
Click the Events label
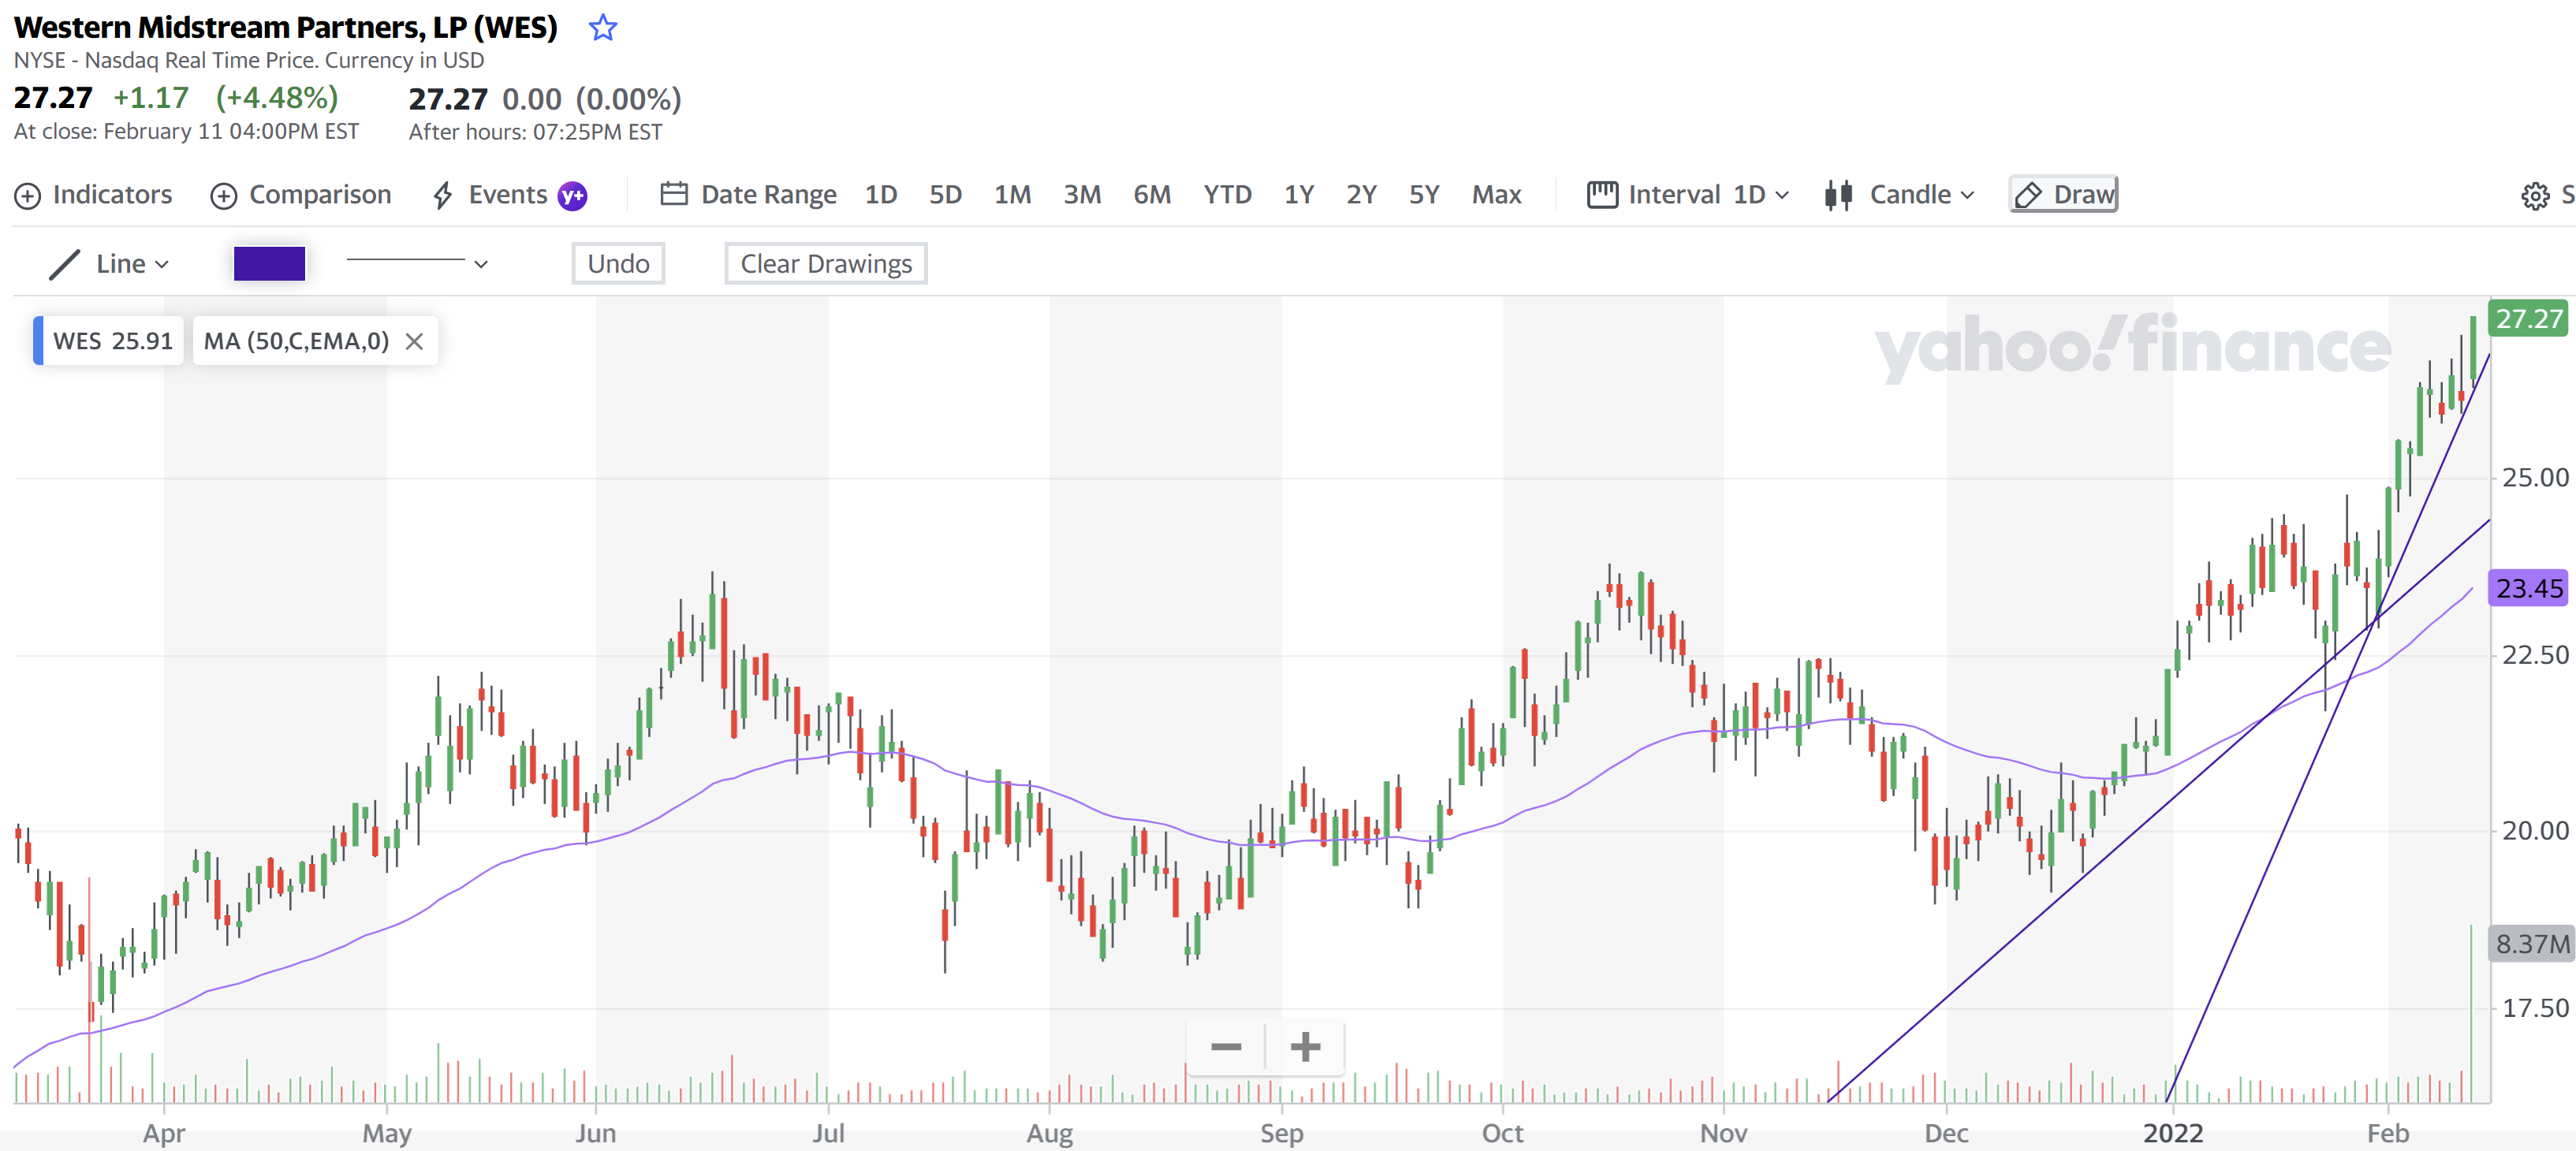508,195
